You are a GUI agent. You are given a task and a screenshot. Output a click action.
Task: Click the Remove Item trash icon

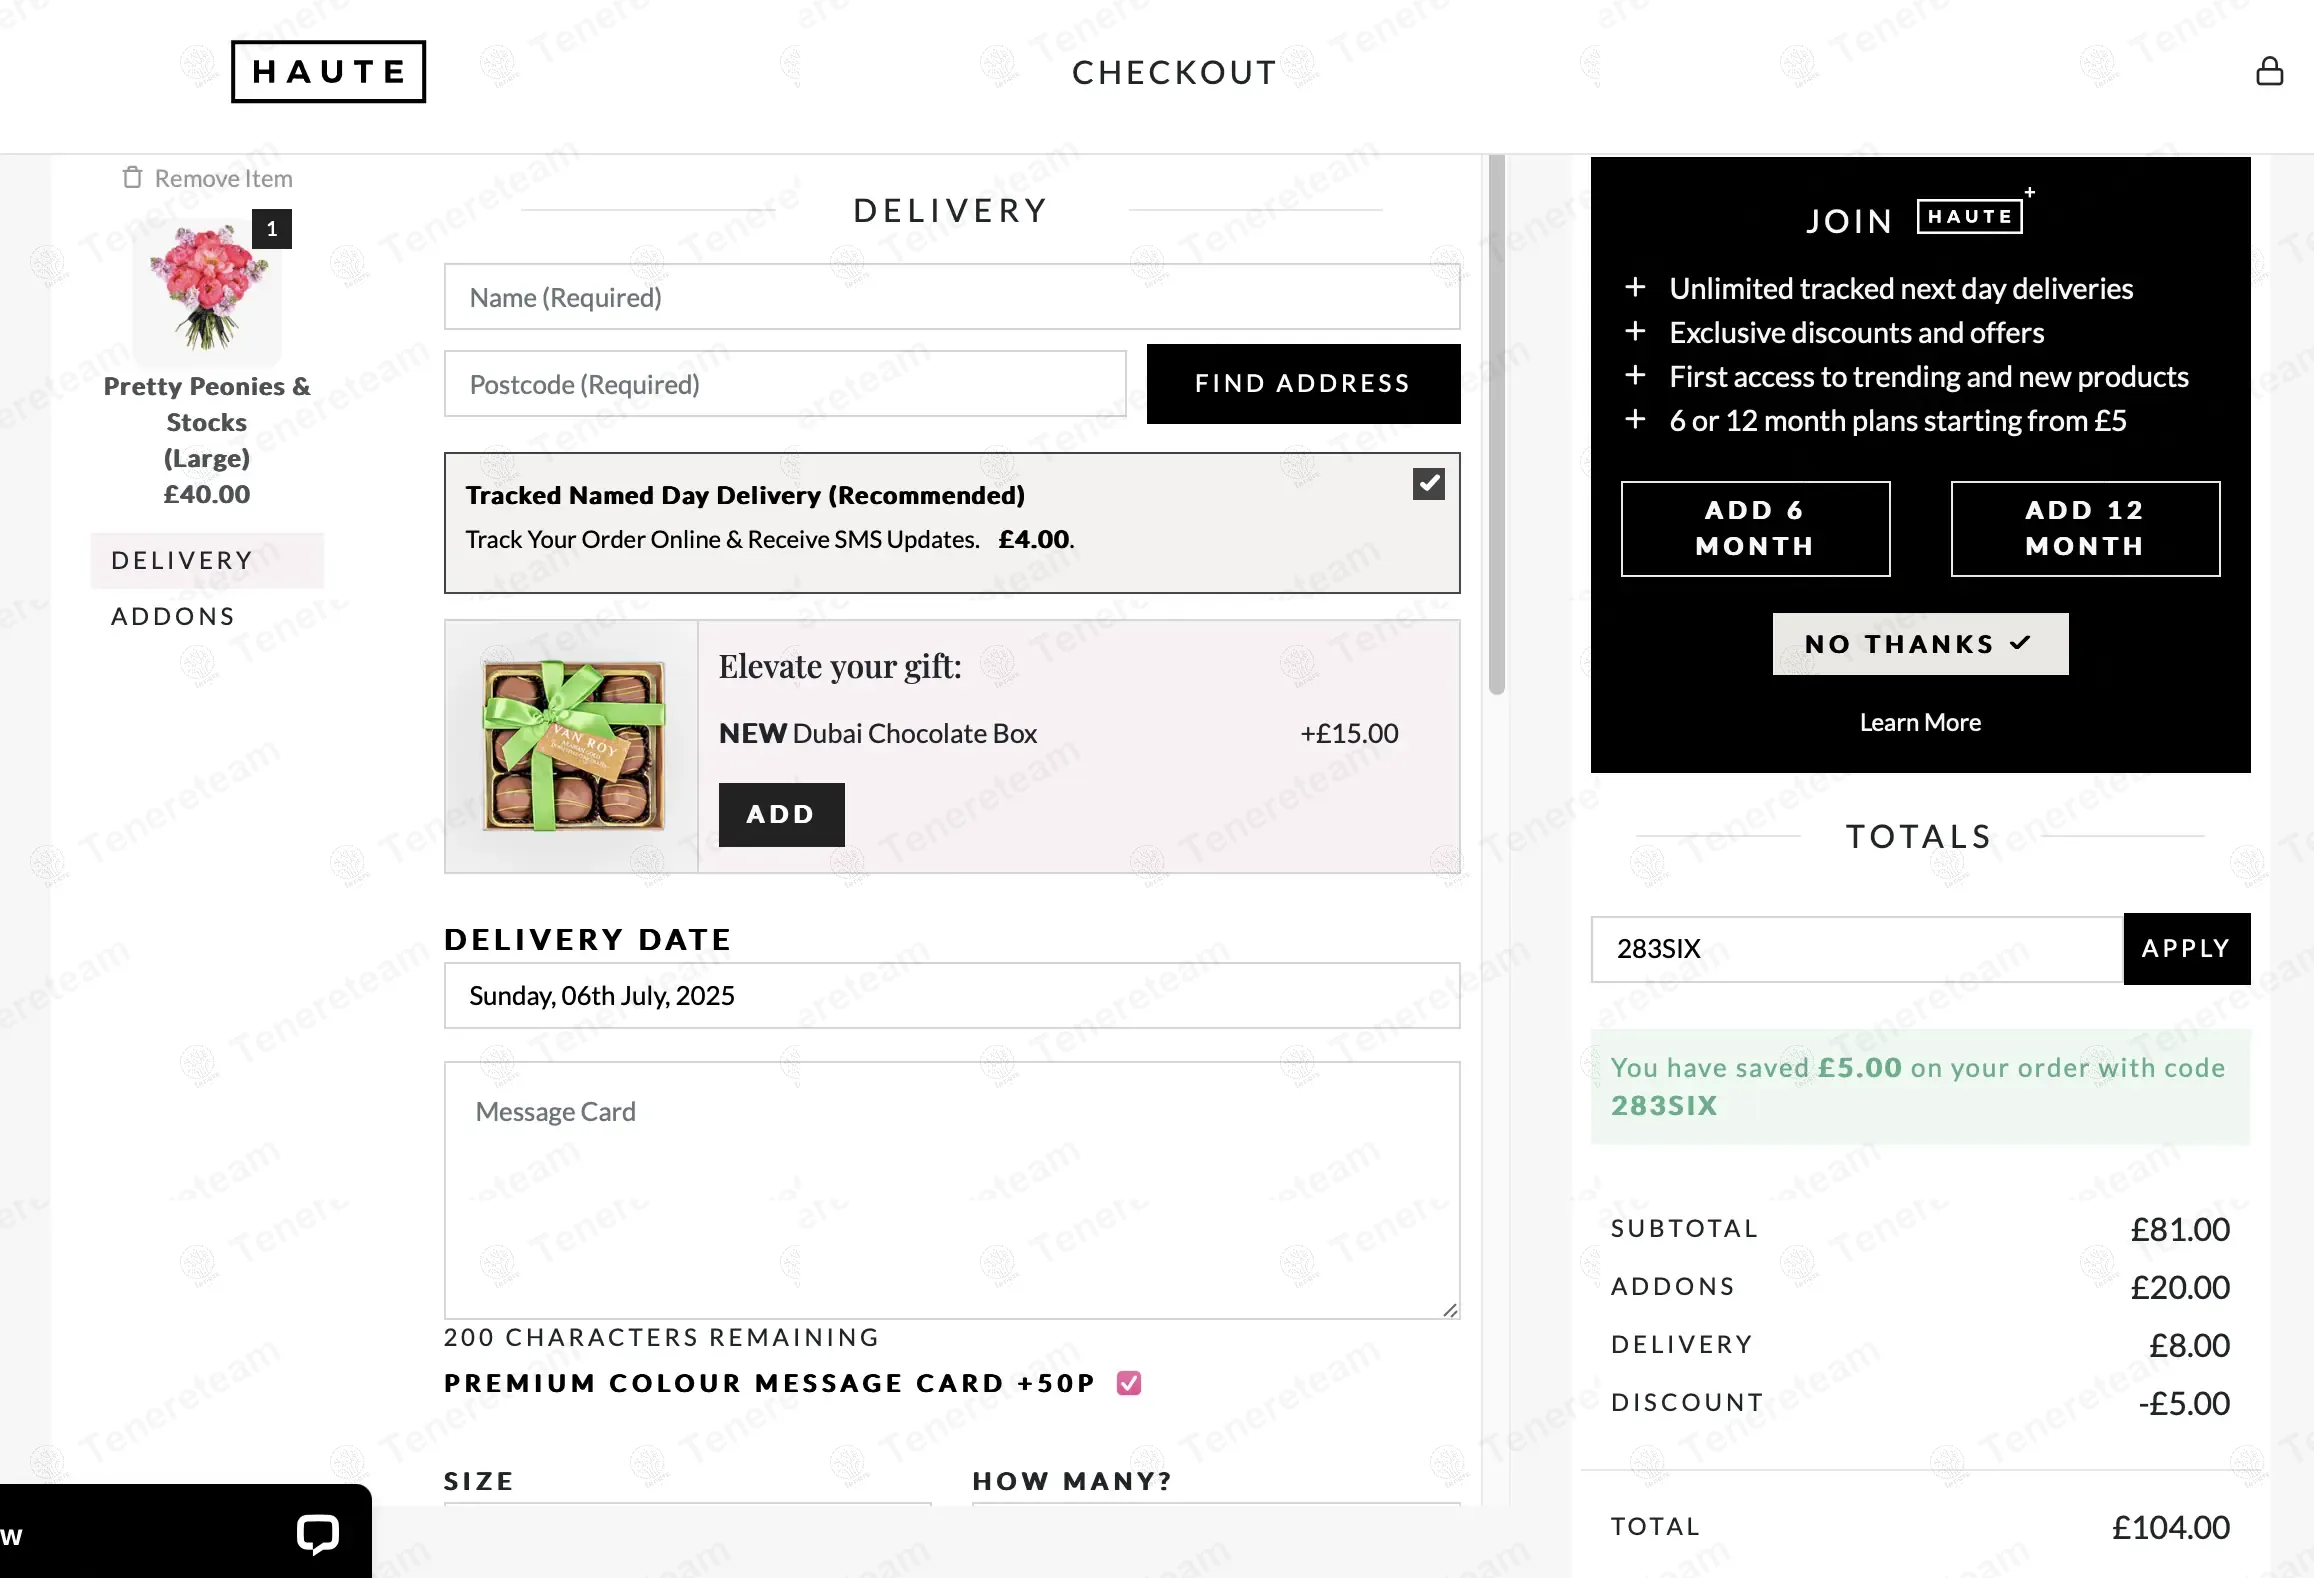(x=132, y=178)
